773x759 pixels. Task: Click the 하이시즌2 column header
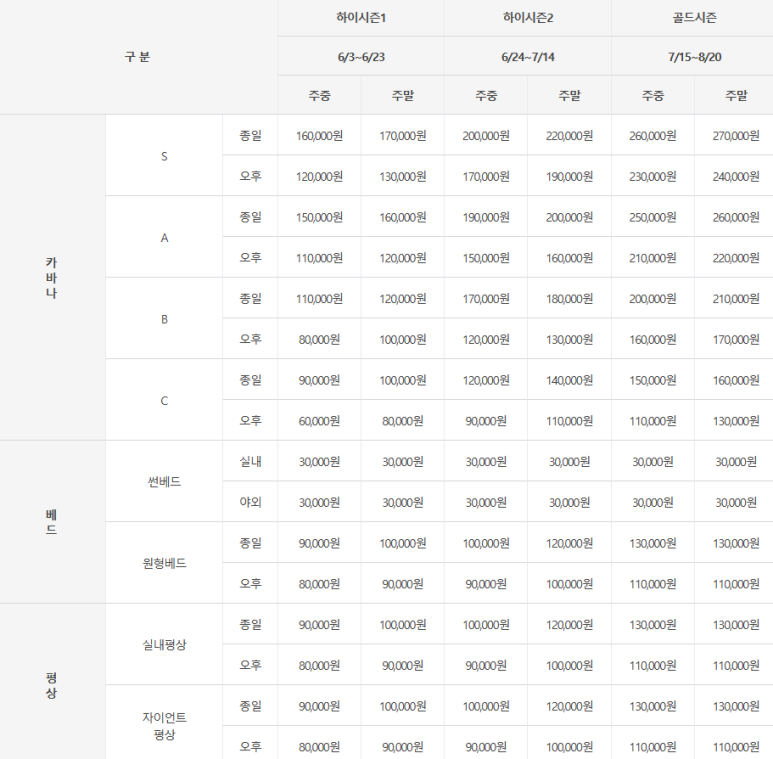(x=528, y=18)
